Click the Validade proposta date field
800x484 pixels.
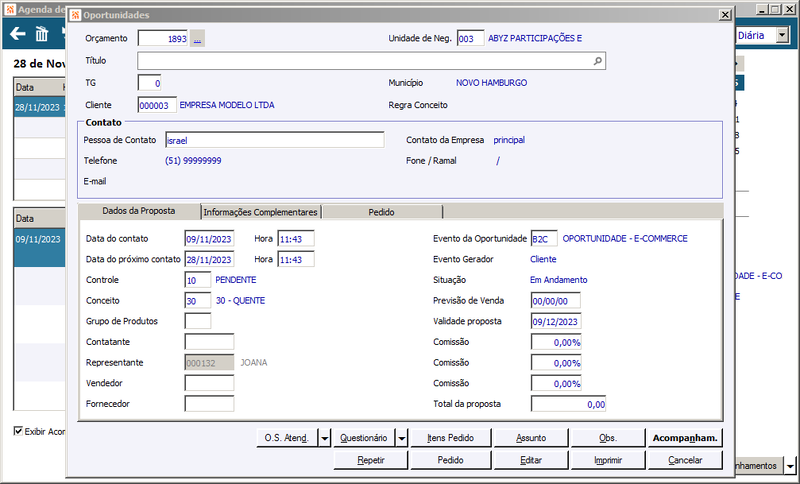coord(556,321)
